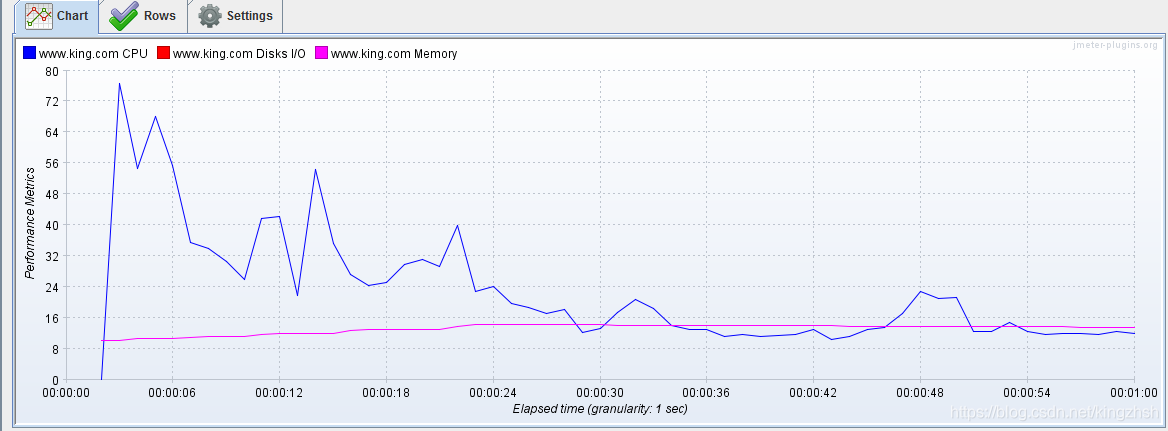Click the red Disks I/O legend swatch
This screenshot has height=431, width=1168.
point(164,53)
